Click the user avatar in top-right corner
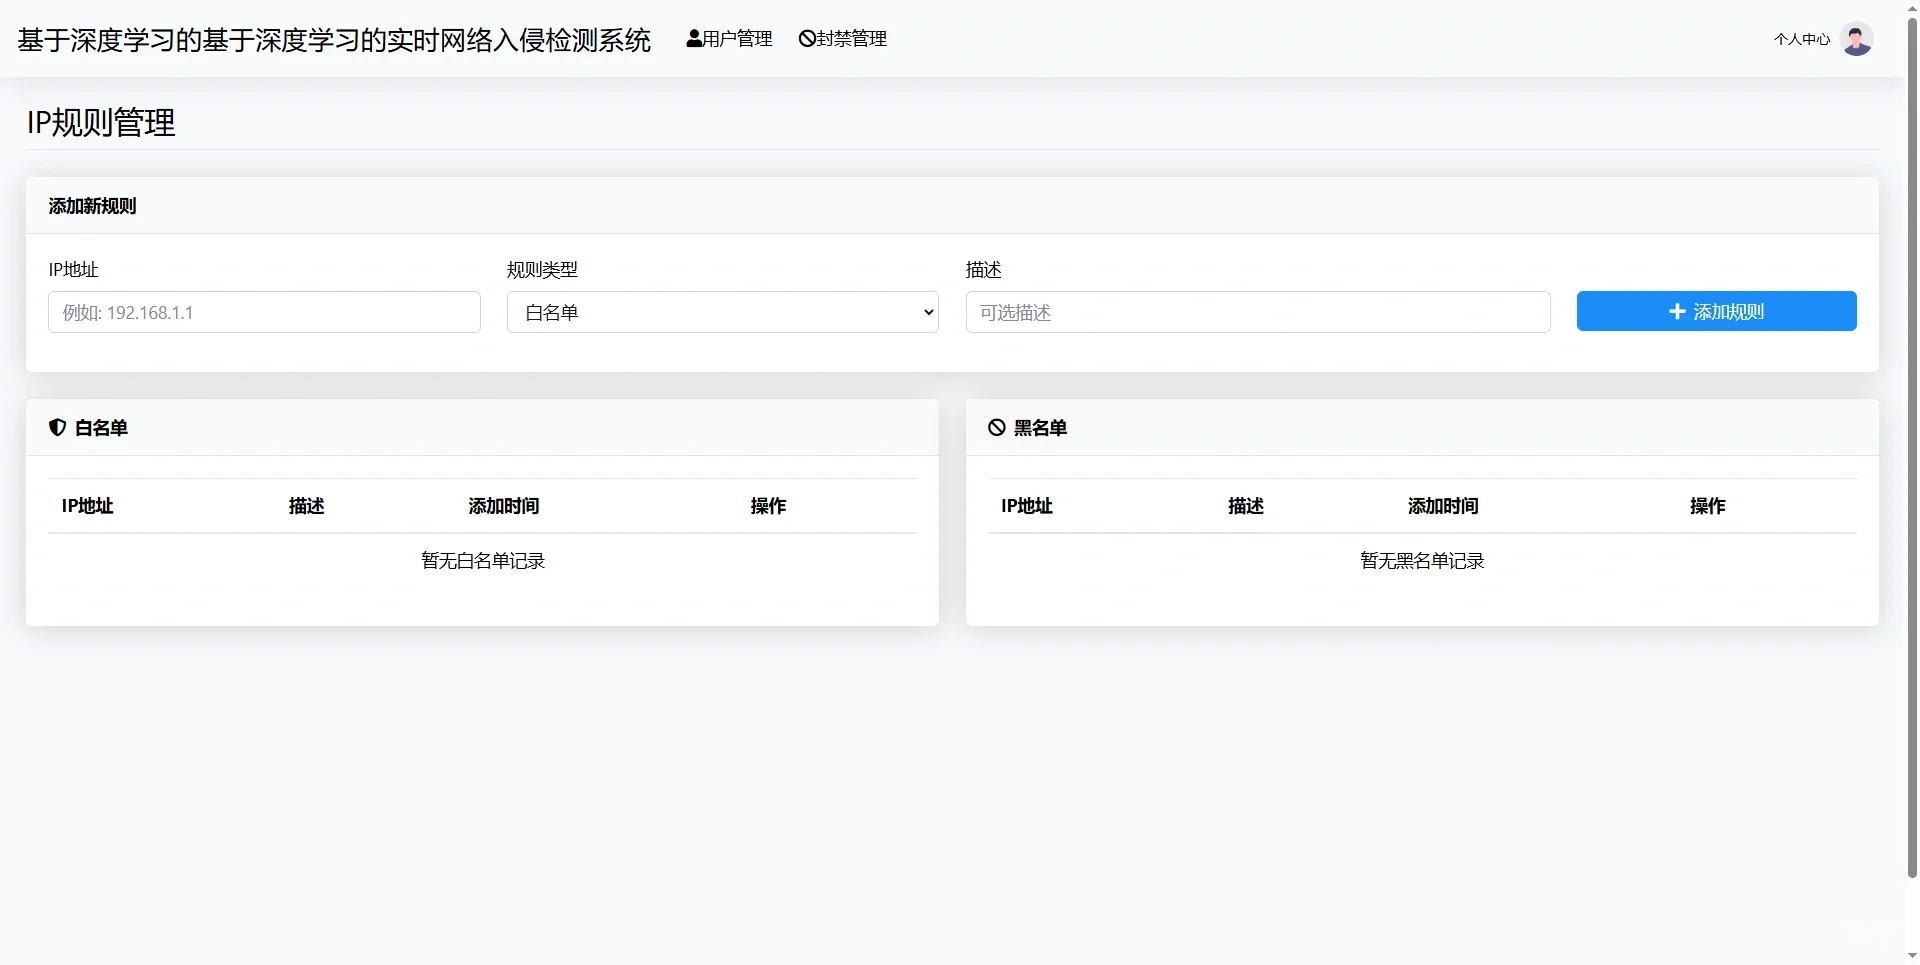Viewport: 1920px width, 965px height. (x=1857, y=39)
